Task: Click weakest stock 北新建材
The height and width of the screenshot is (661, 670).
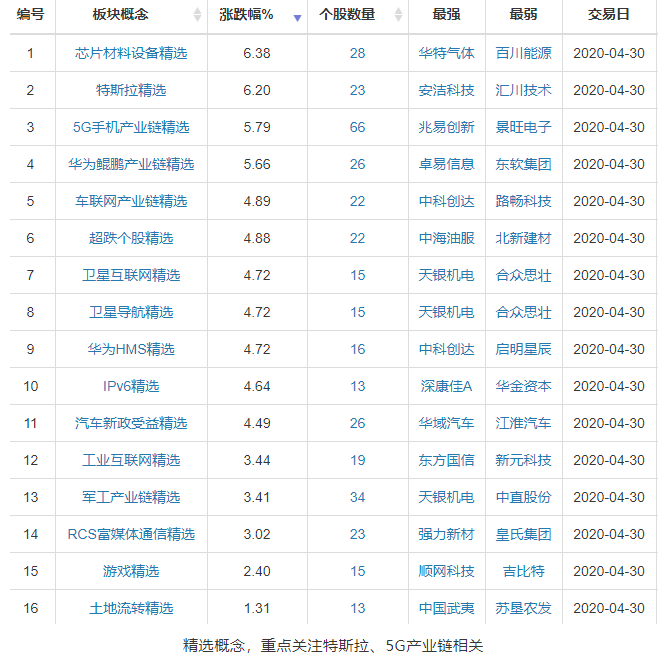Action: pos(523,238)
